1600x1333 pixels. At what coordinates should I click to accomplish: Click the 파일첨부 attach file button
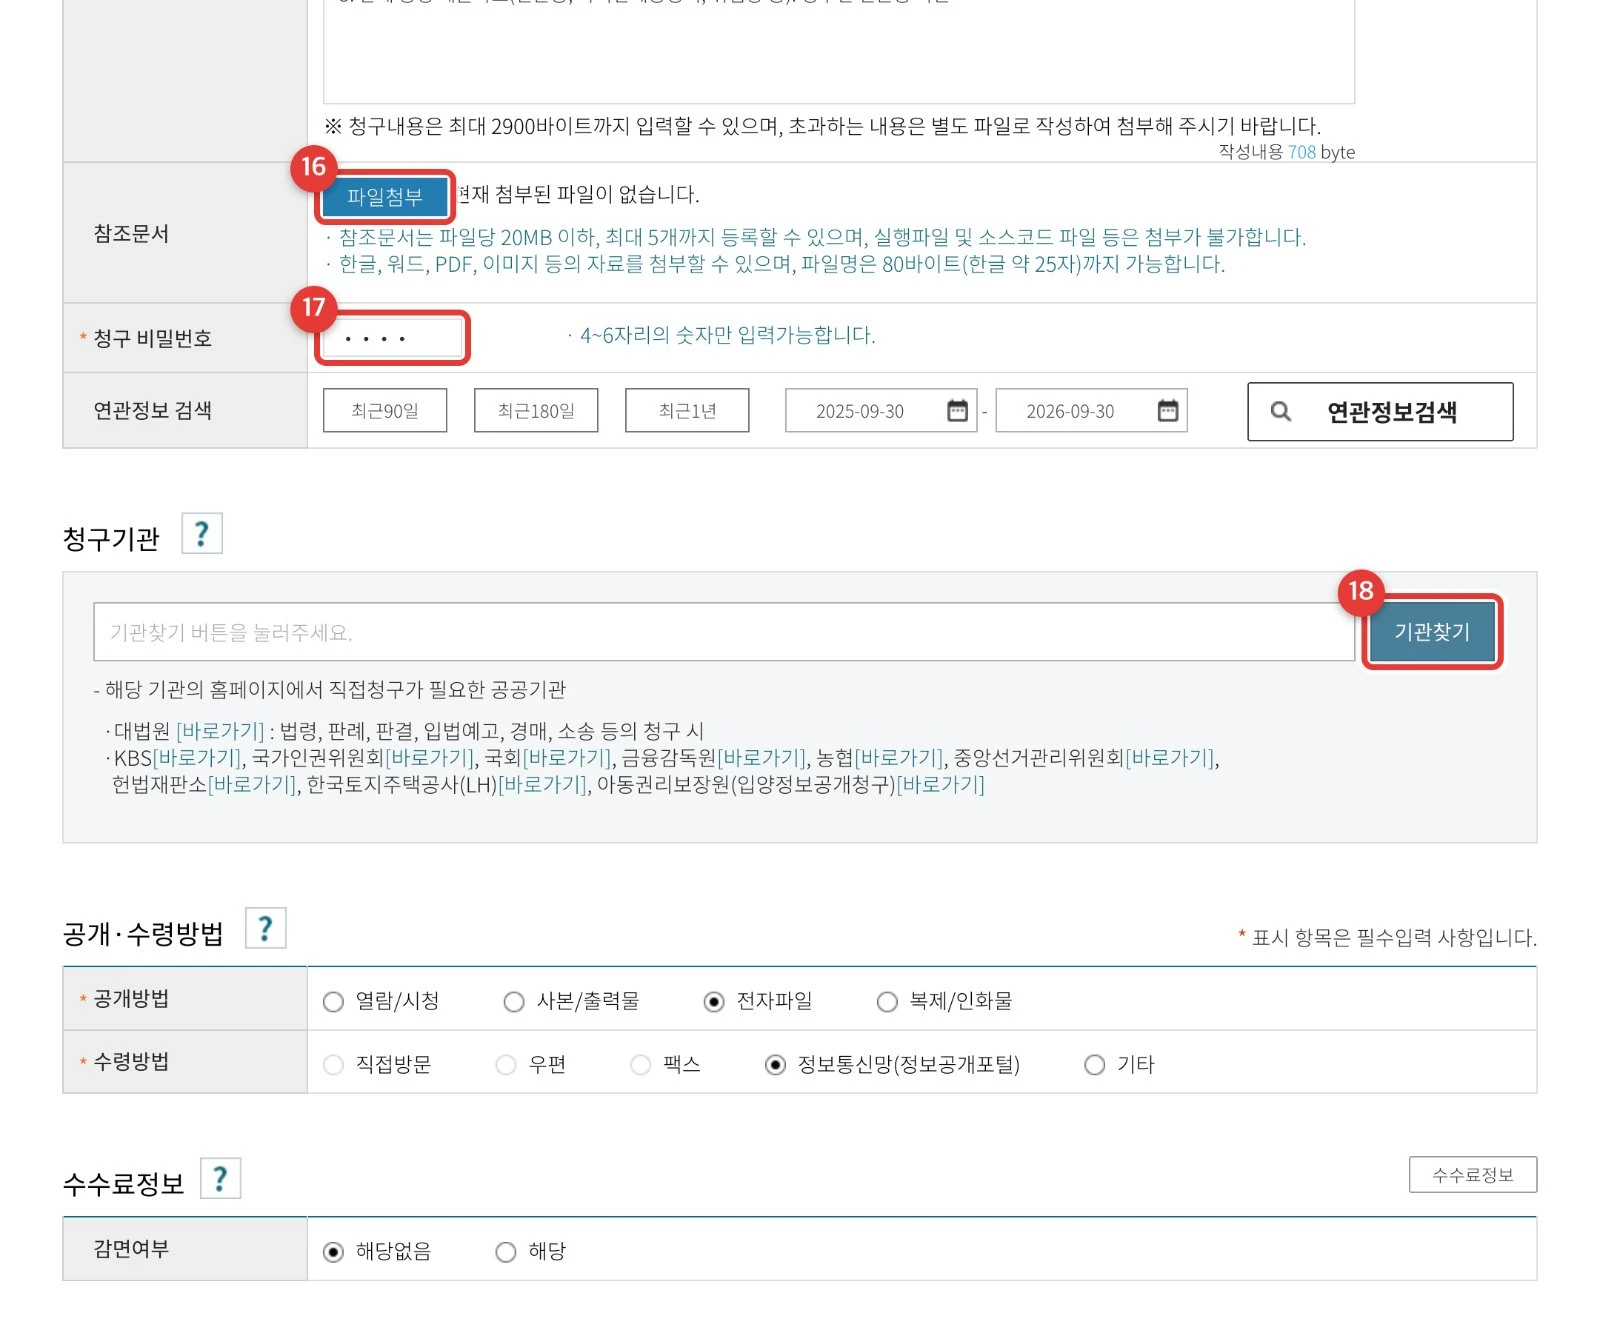pyautogui.click(x=385, y=197)
